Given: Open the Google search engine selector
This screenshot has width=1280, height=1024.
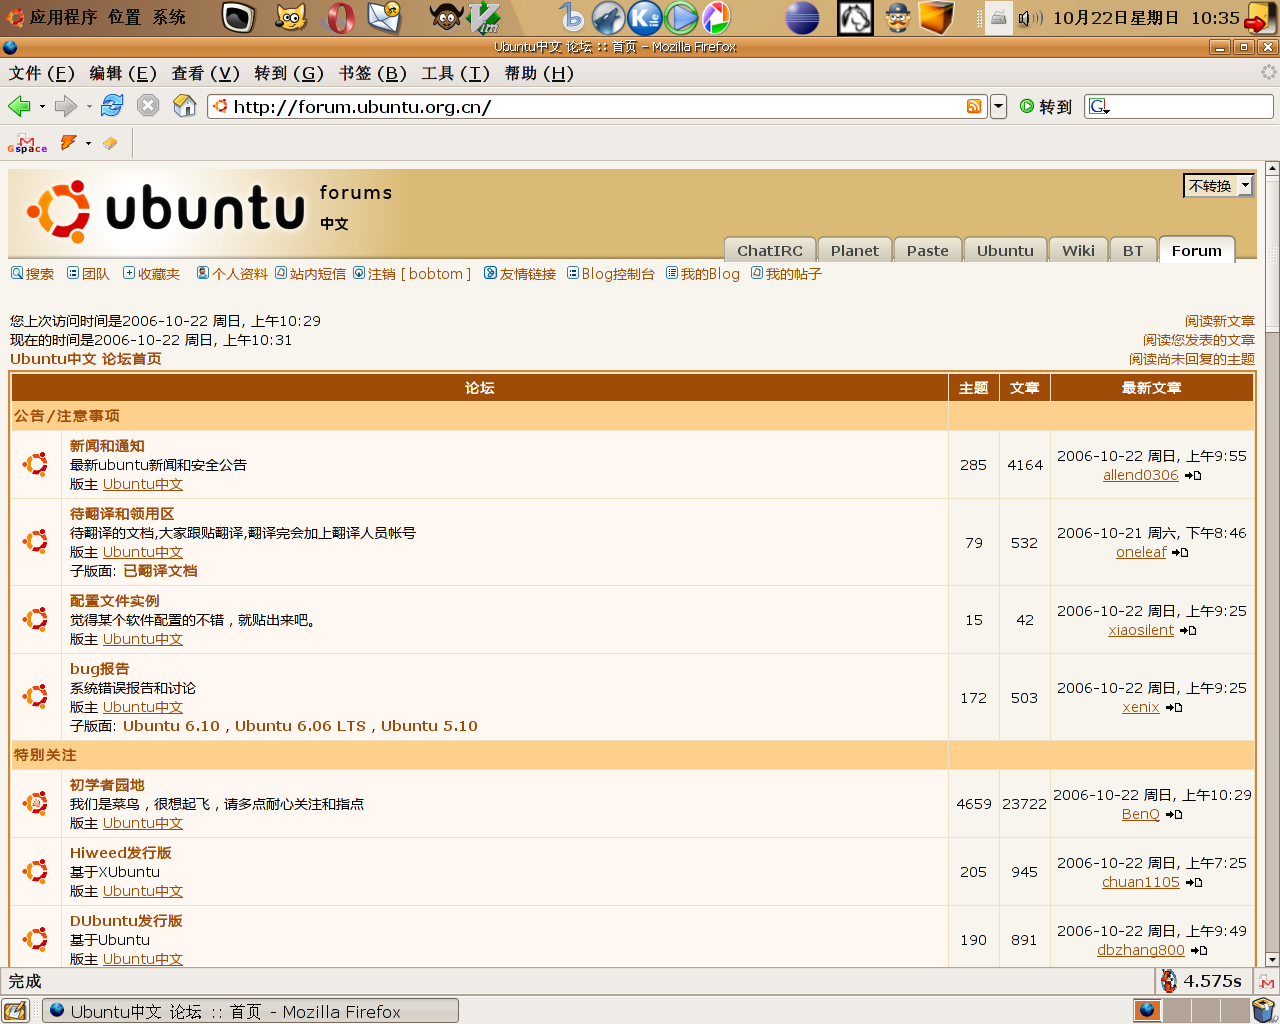Looking at the screenshot, I should [x=1099, y=106].
